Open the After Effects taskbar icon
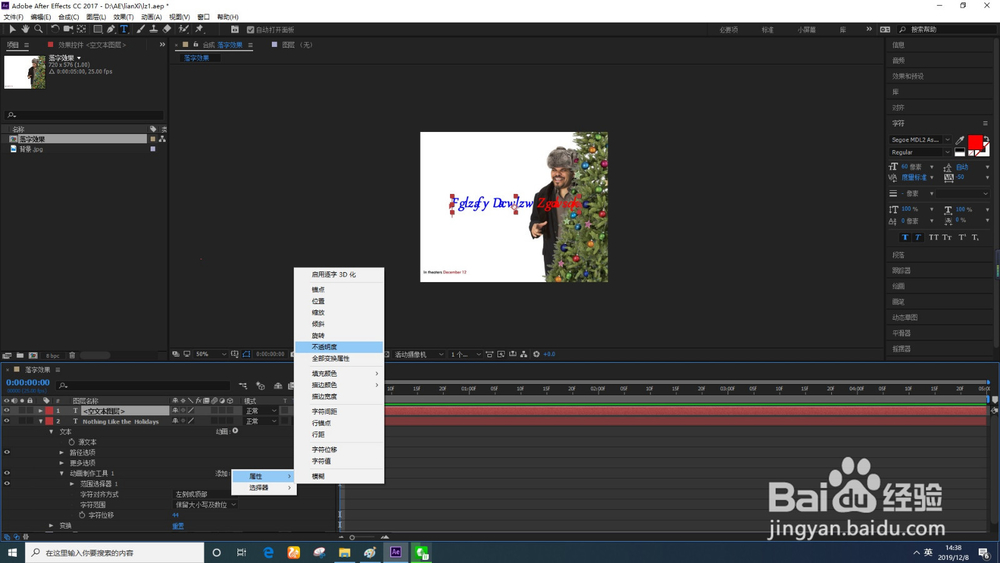 click(x=395, y=552)
